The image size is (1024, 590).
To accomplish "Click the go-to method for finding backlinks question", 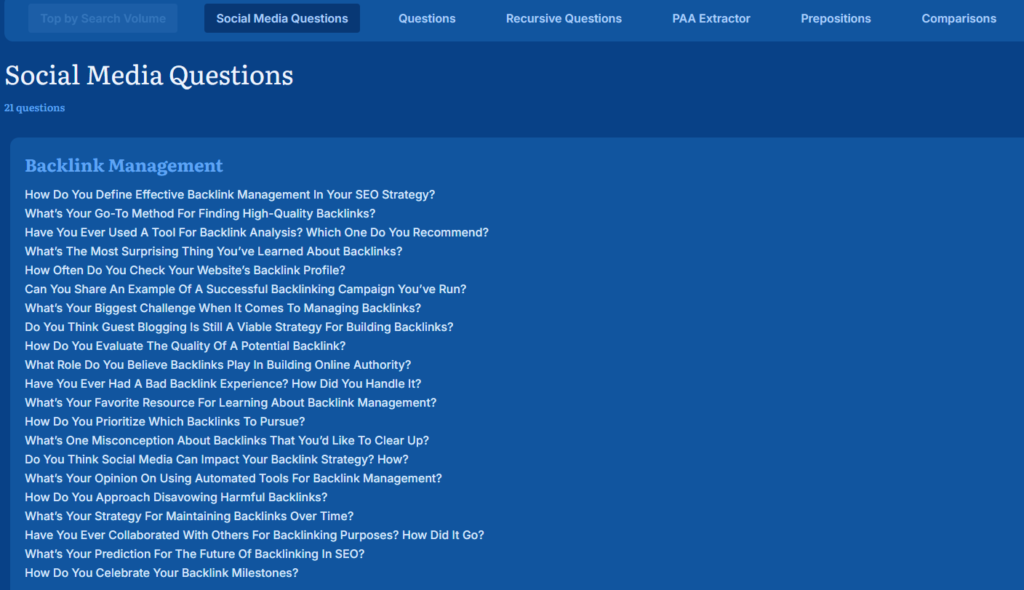I will (x=200, y=214).
